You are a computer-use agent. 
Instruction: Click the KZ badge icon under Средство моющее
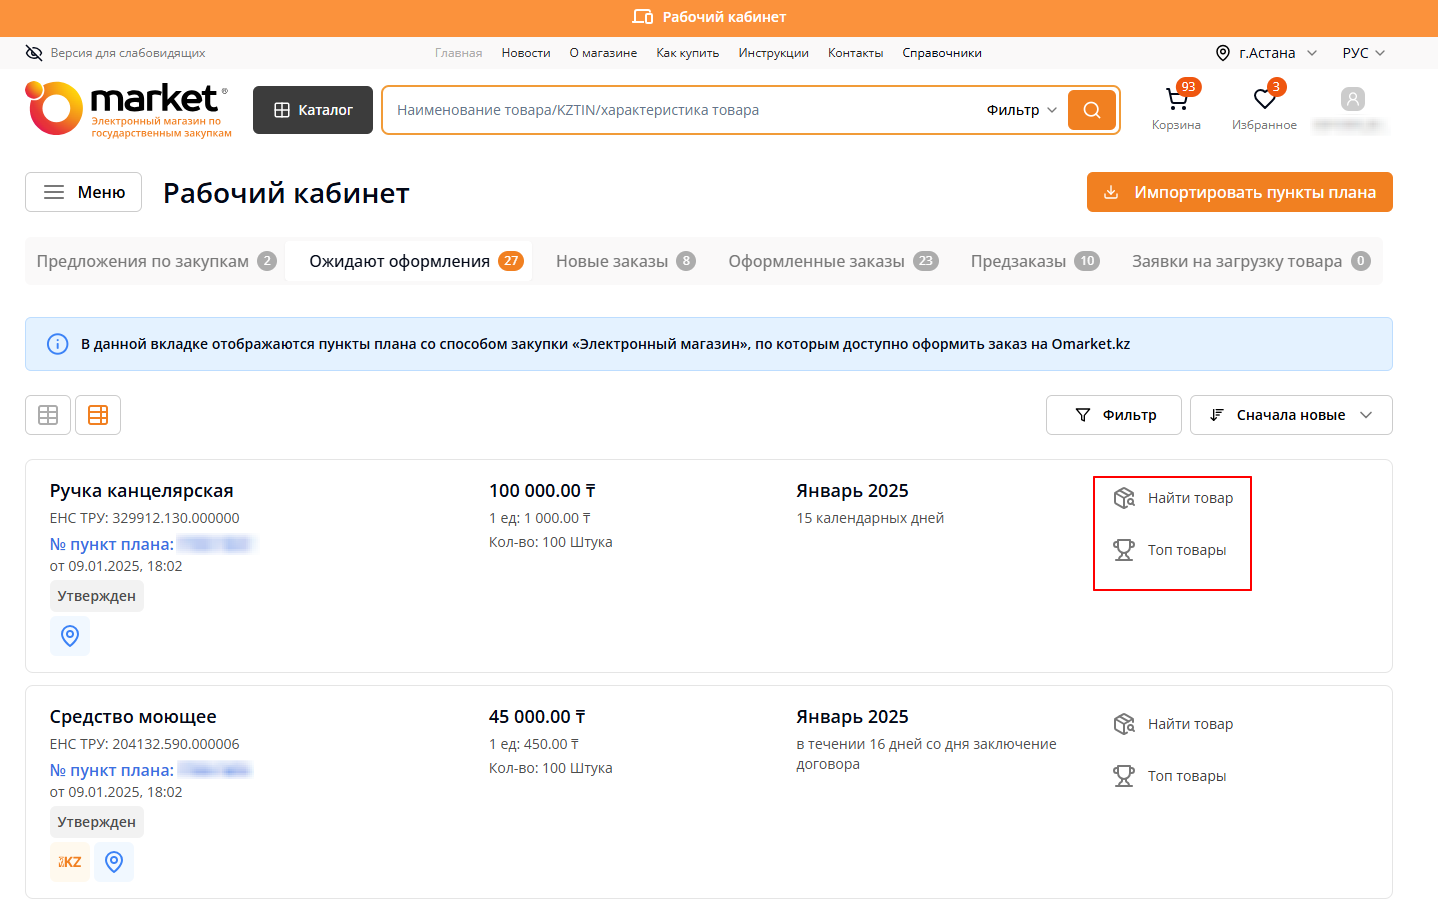point(70,862)
